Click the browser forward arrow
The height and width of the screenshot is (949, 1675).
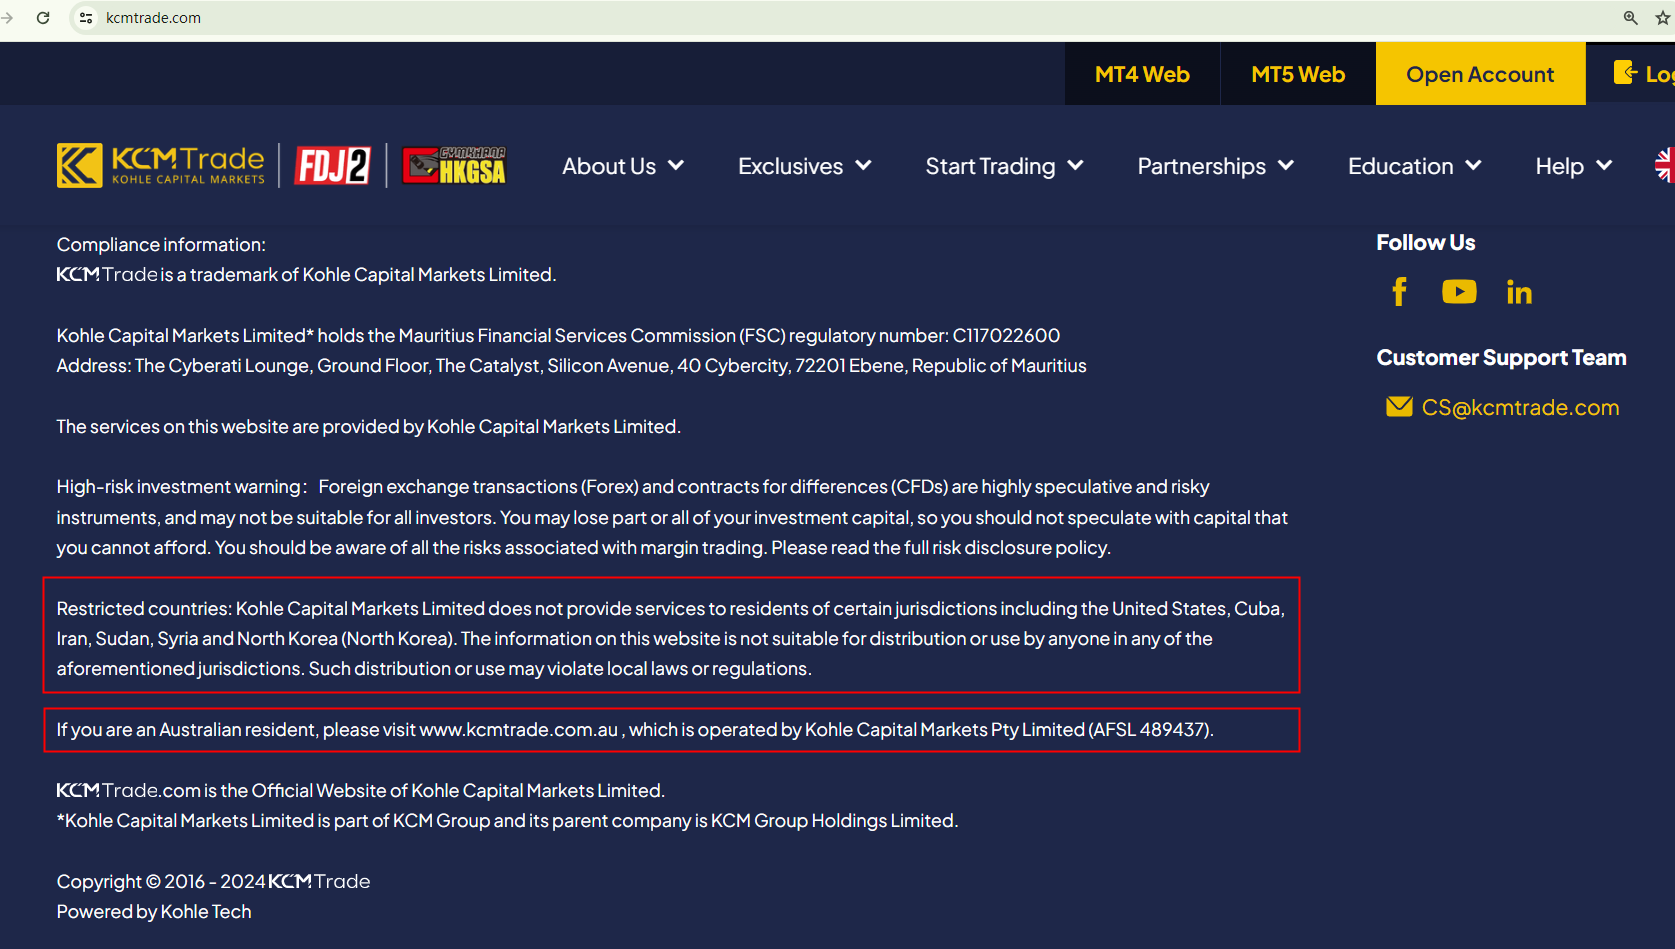click(8, 18)
